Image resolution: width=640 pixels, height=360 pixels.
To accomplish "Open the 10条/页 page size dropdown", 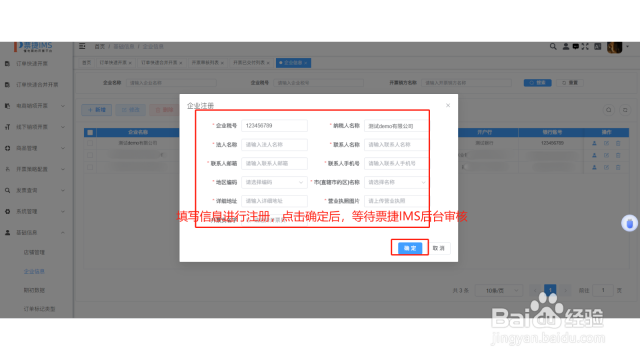I will tap(499, 291).
